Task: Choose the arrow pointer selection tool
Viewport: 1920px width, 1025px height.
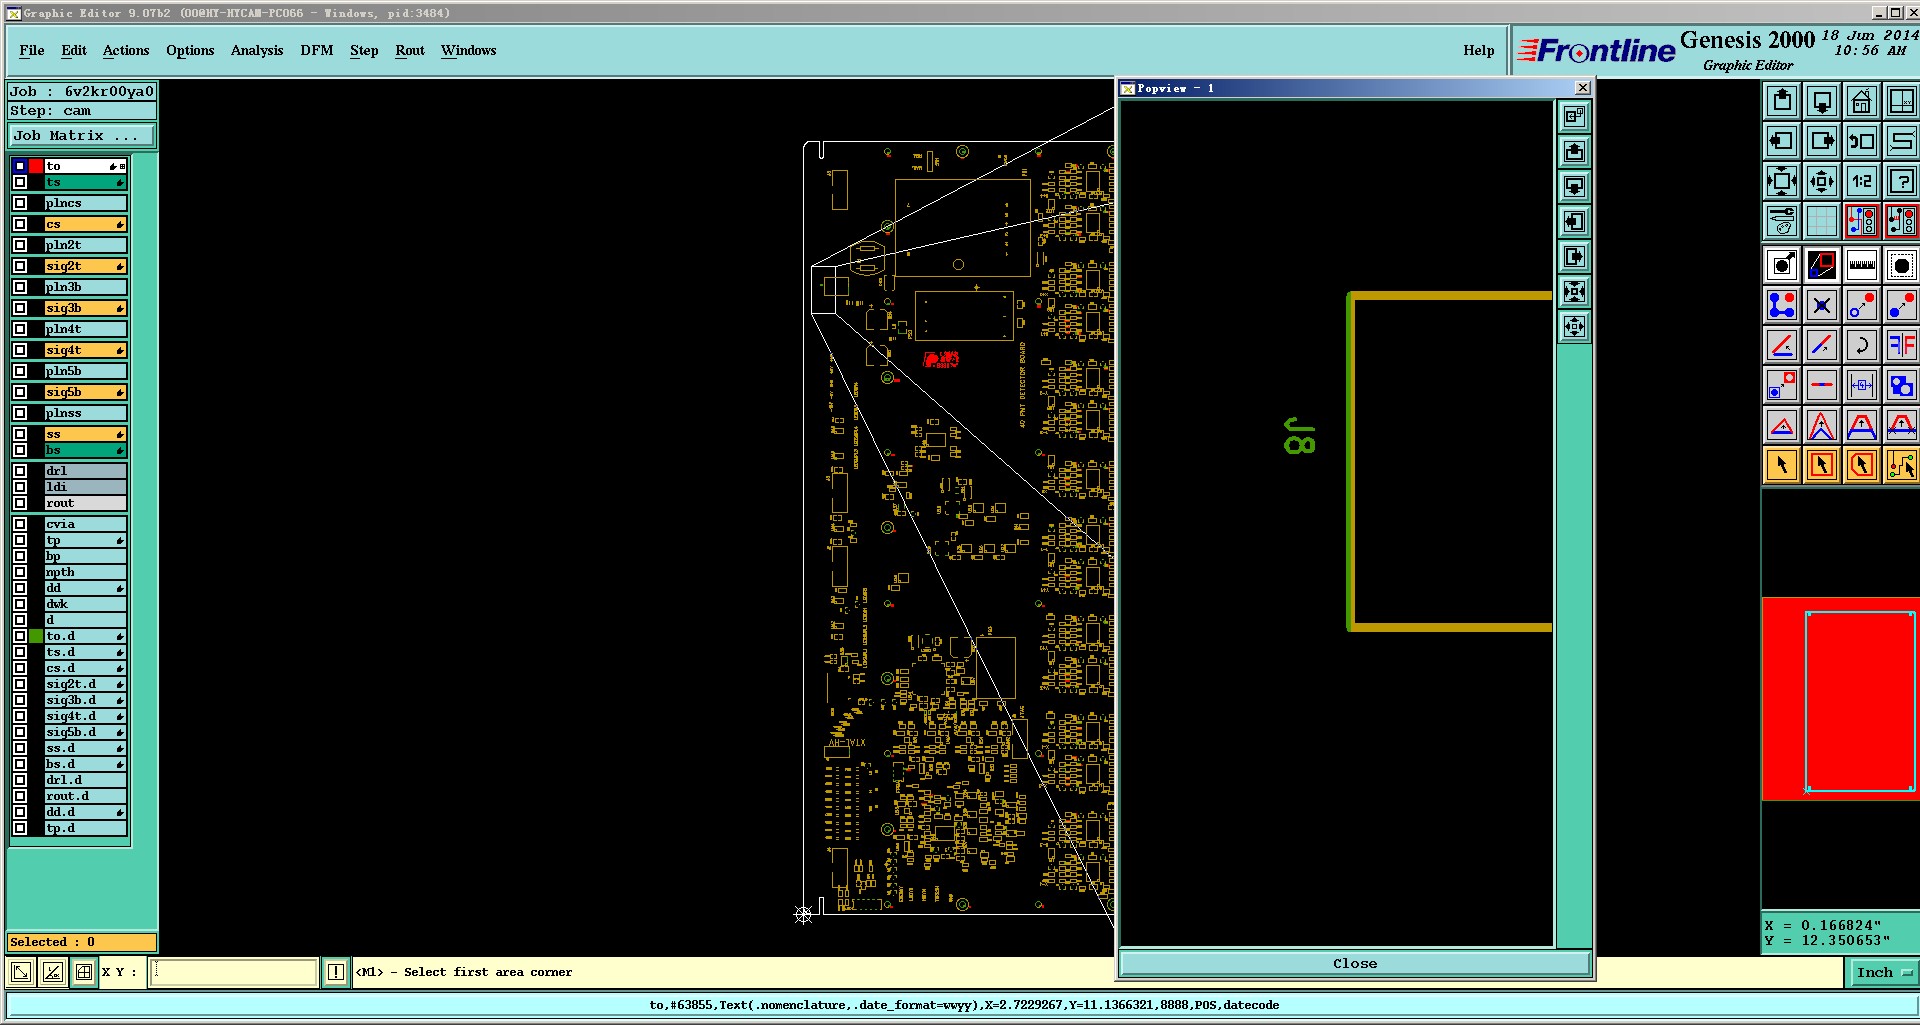Action: click(x=1781, y=465)
